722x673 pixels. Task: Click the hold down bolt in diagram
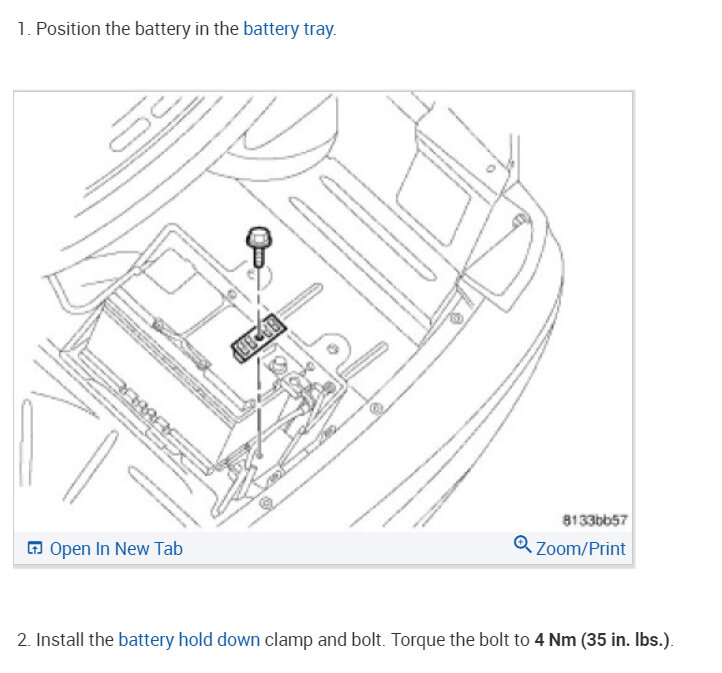tap(257, 244)
